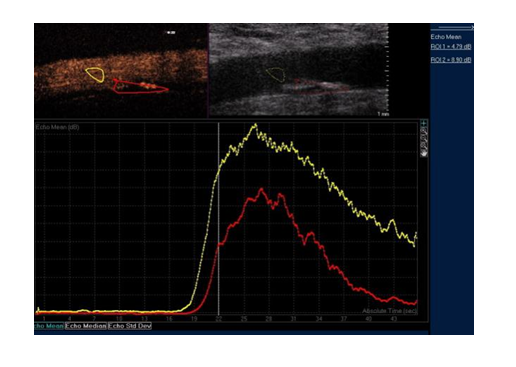Click the white arrow icon ending the graph toolbar
This screenshot has height=367, width=516.
[424, 153]
